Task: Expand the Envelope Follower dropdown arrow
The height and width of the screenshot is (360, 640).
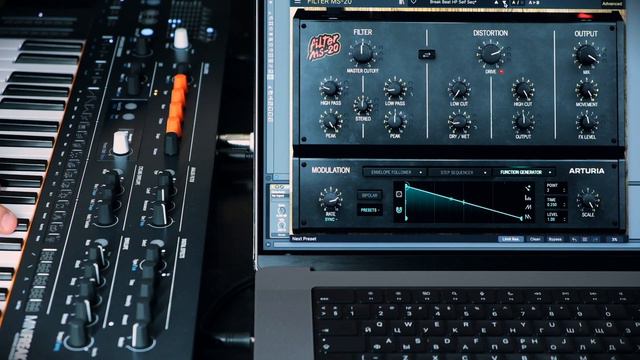Action: 421,173
